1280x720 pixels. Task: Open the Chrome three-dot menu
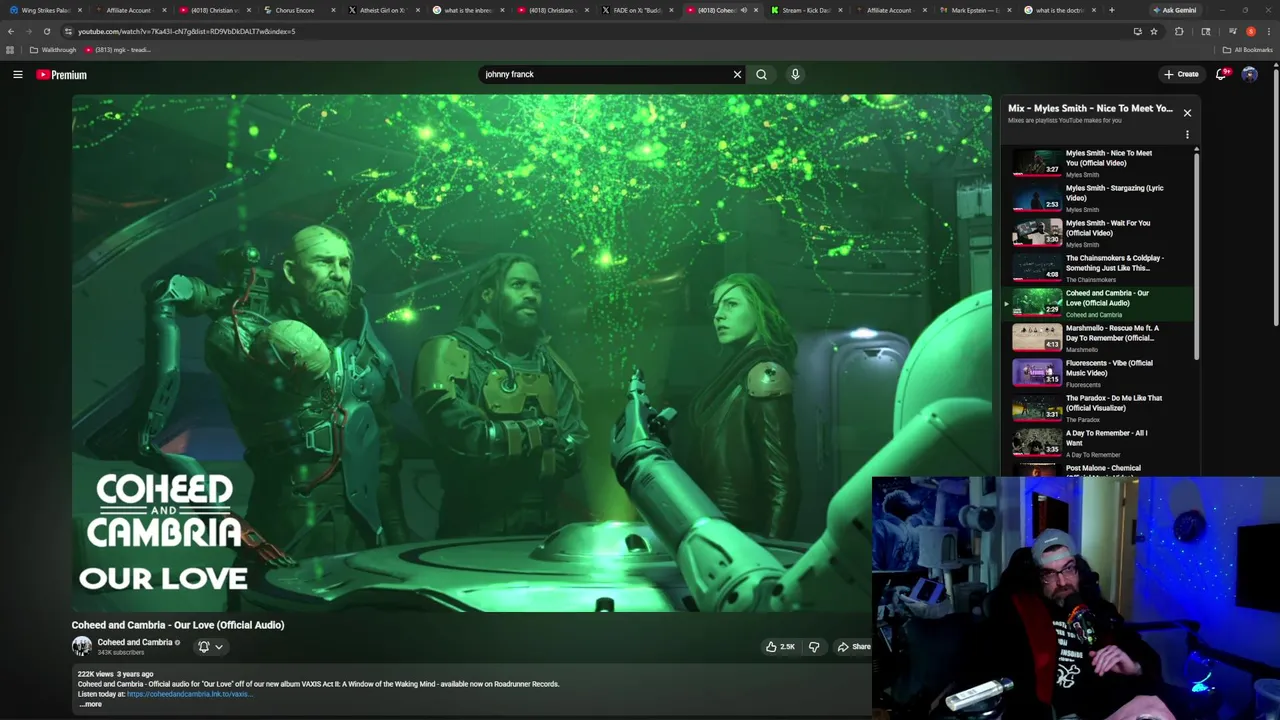tap(1269, 31)
